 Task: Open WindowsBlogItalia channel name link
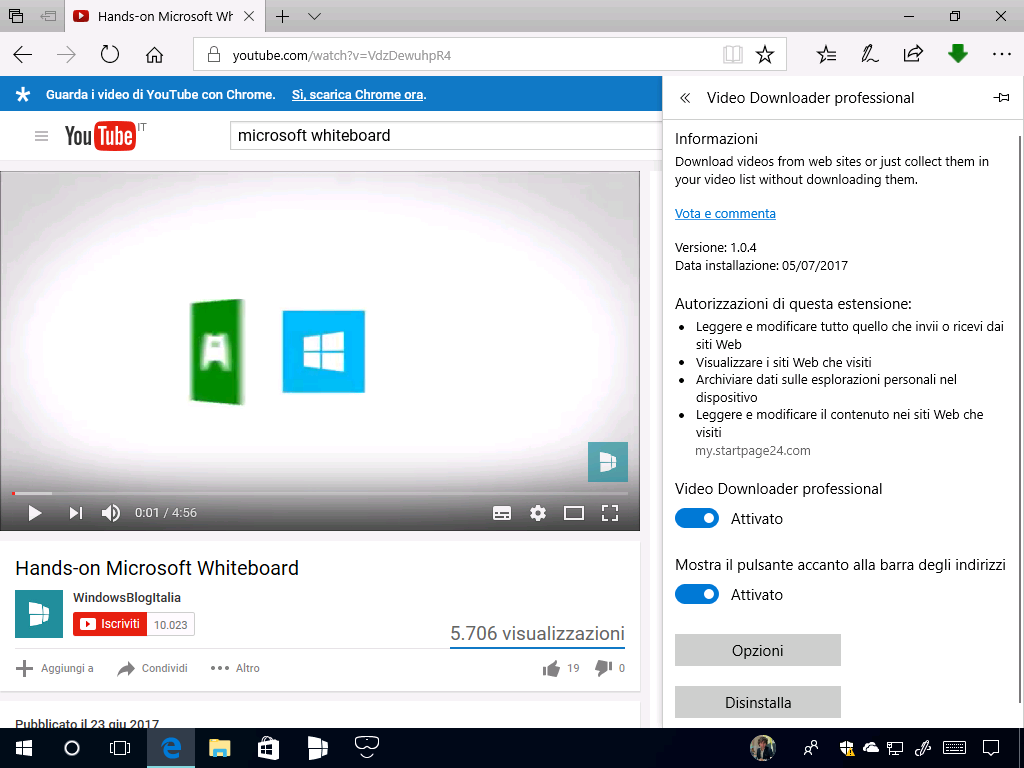[127, 598]
